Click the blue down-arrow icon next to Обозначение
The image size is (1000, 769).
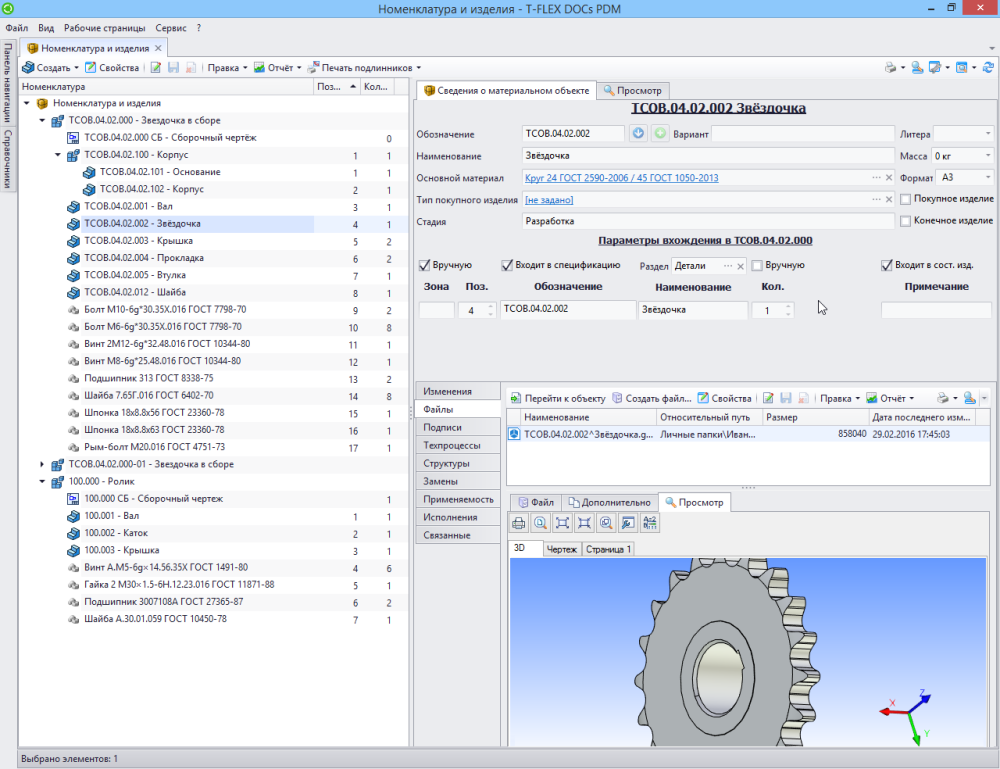tap(640, 134)
